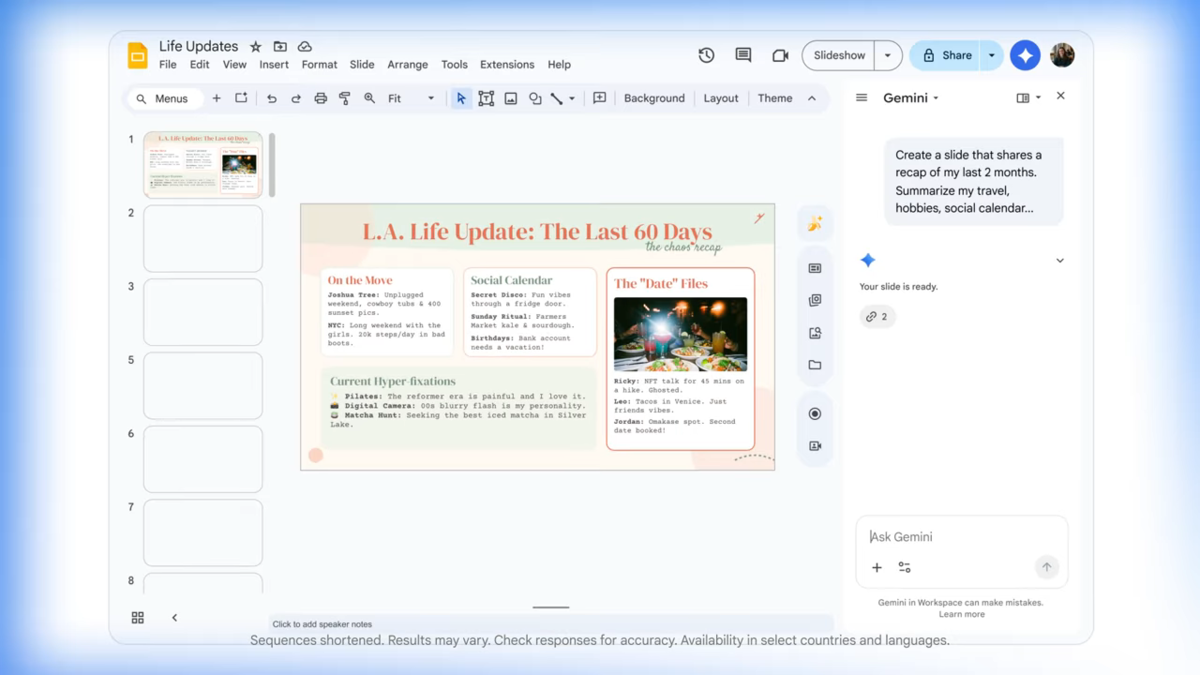The width and height of the screenshot is (1200, 675).
Task: Open the comments icon in header
Action: [743, 56]
